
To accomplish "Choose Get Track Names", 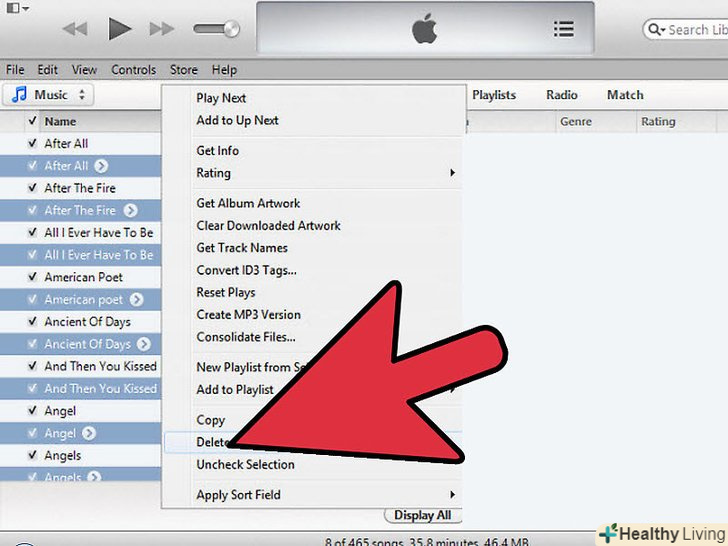I will click(242, 248).
